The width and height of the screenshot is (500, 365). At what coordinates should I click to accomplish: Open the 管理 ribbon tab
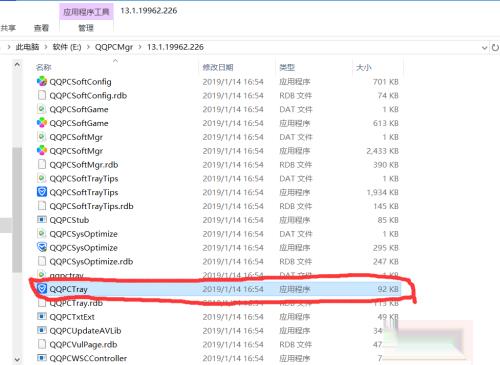click(86, 28)
